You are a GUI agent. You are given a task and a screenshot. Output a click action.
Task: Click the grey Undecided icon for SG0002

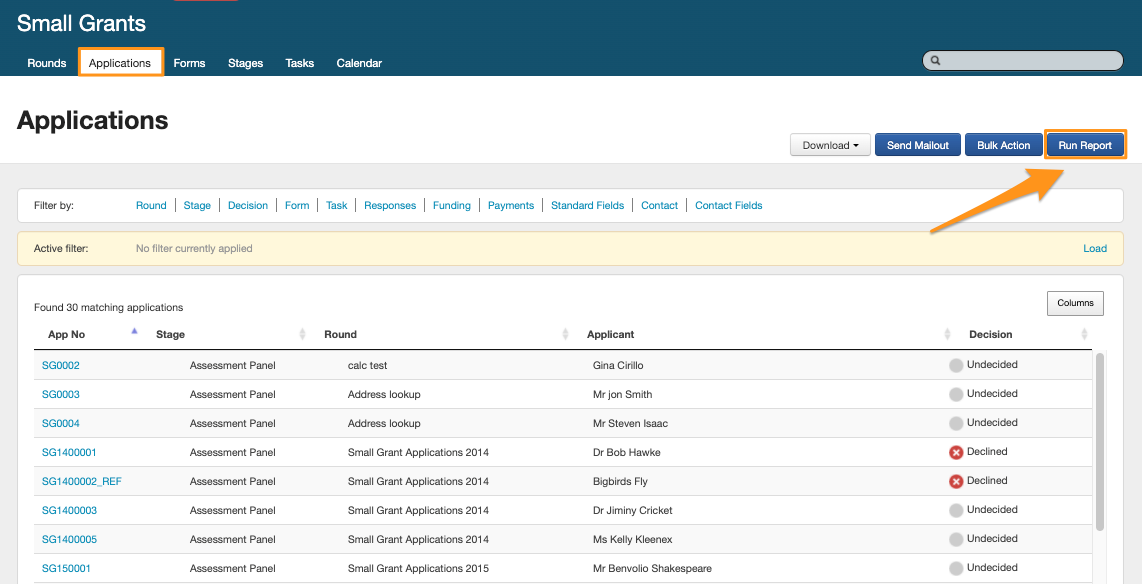pyautogui.click(x=956, y=365)
